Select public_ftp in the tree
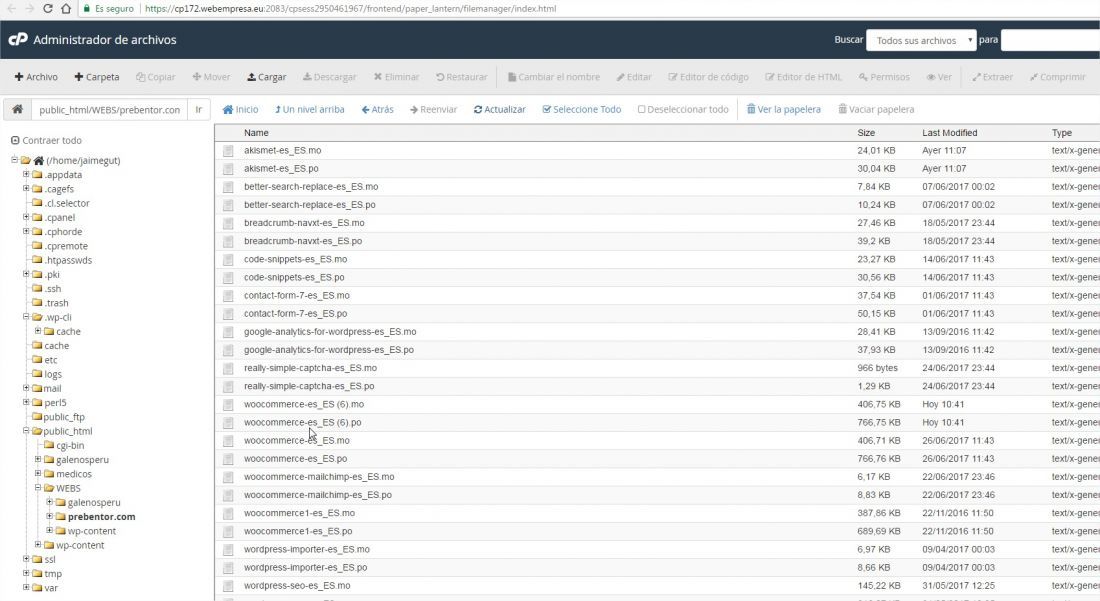1100x601 pixels. pos(64,417)
